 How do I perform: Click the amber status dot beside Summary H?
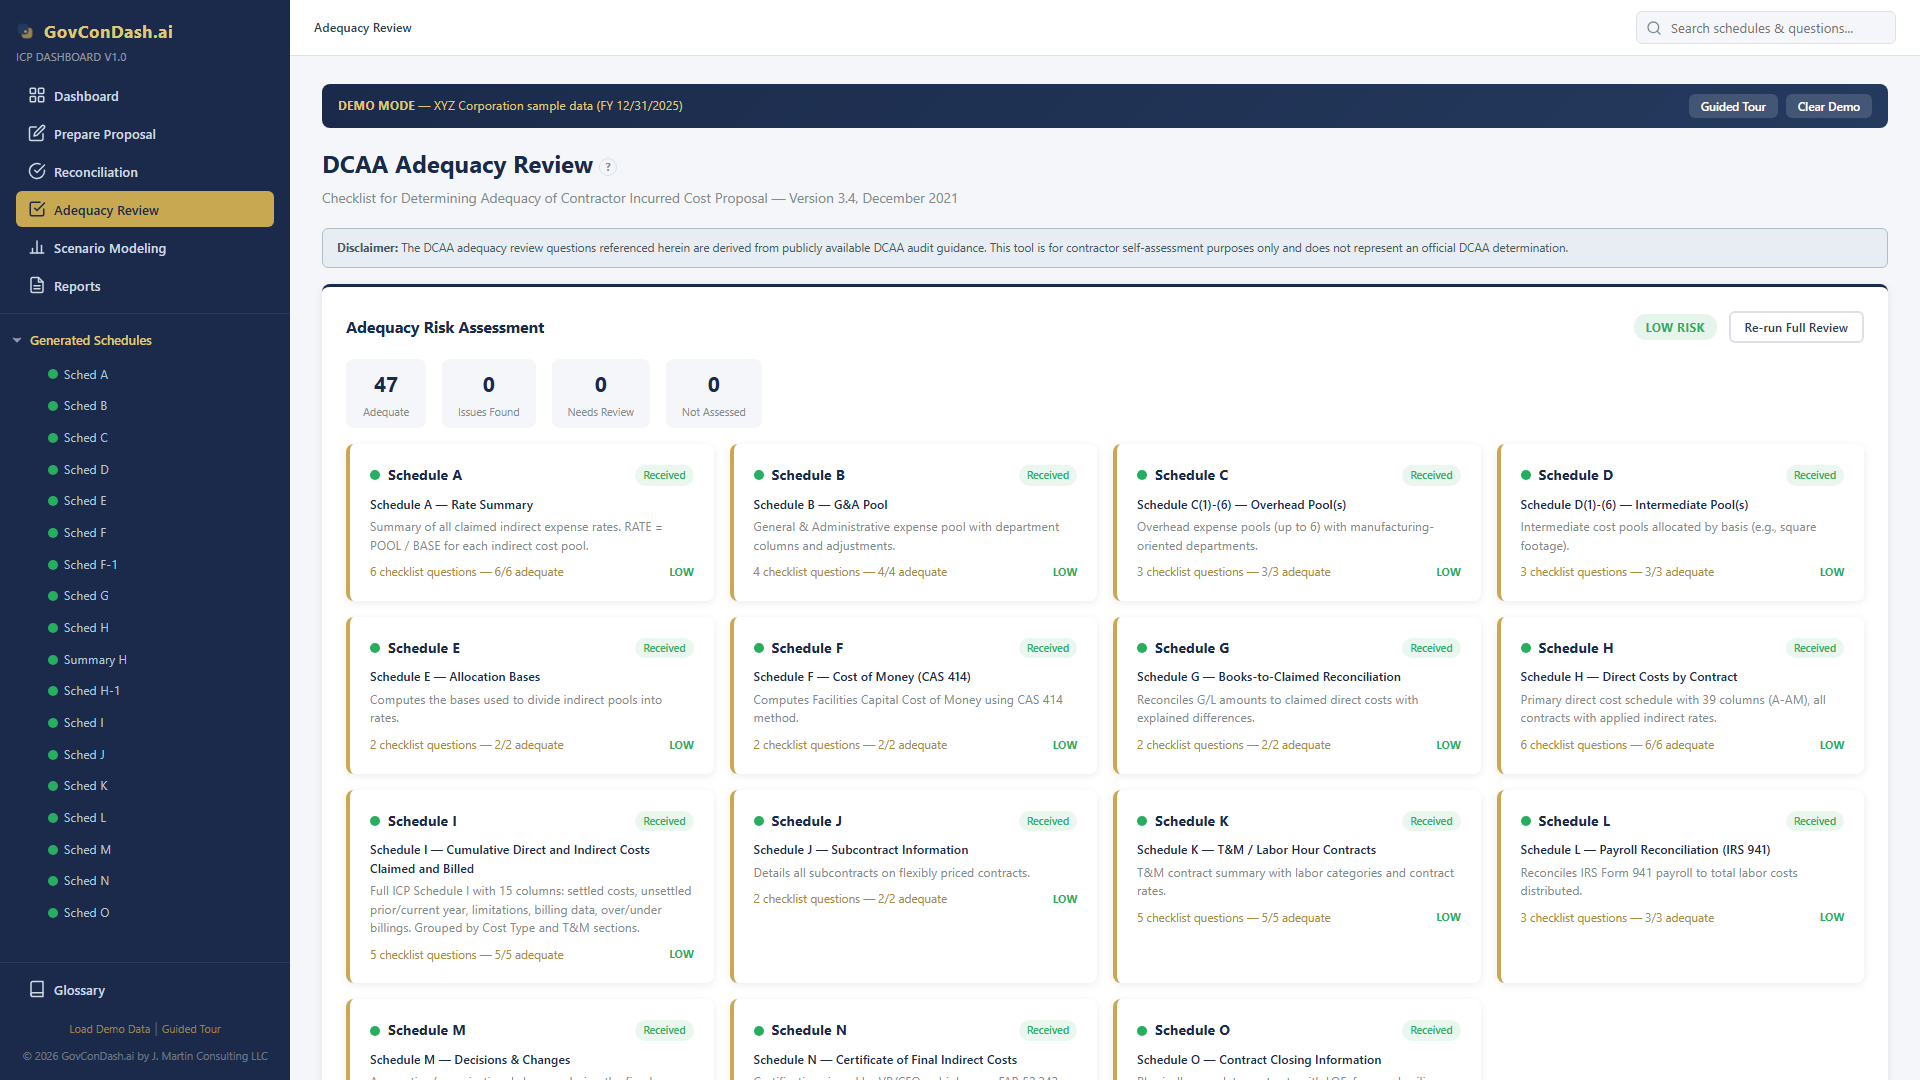(x=51, y=659)
